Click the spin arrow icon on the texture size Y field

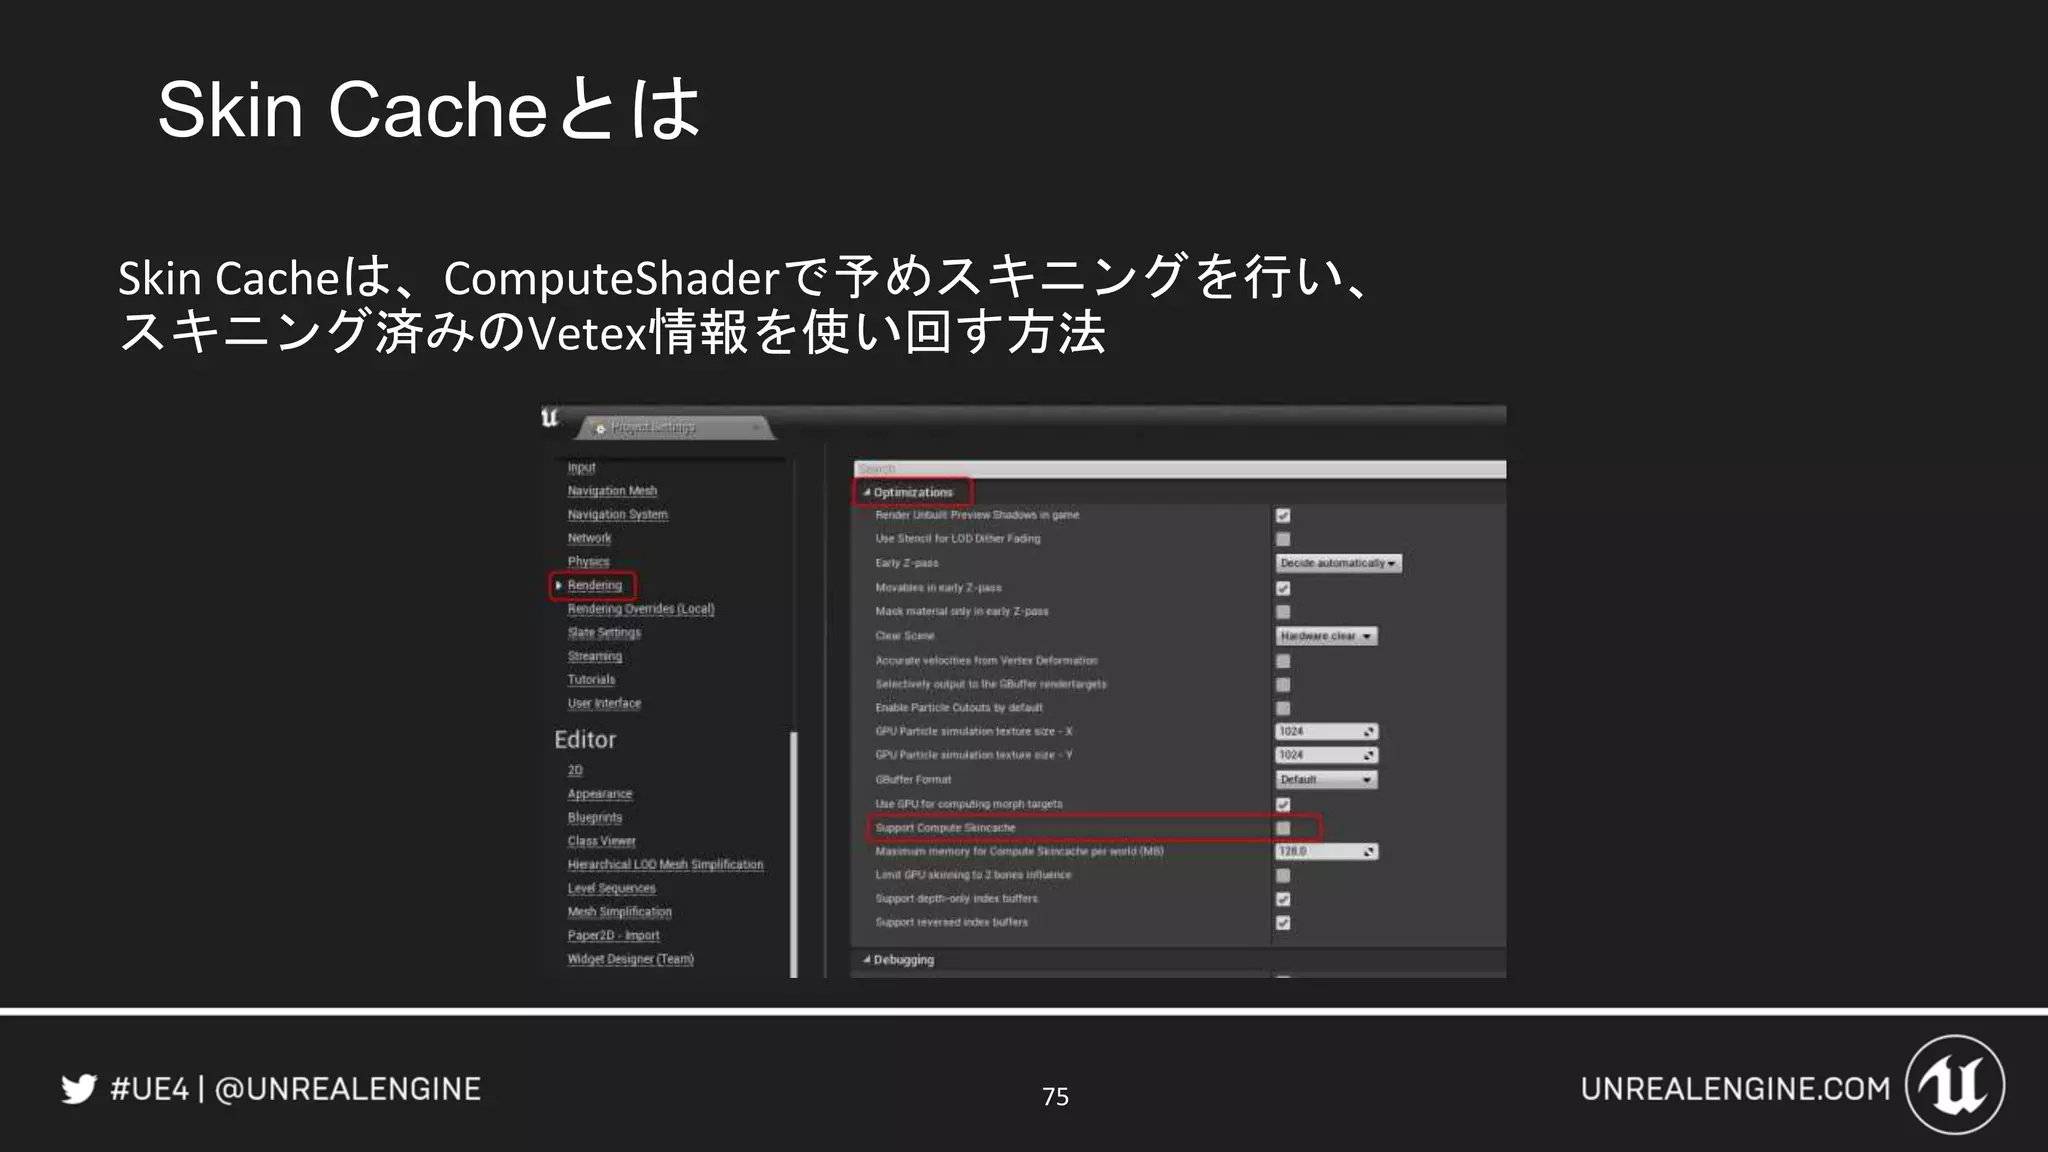point(1369,756)
